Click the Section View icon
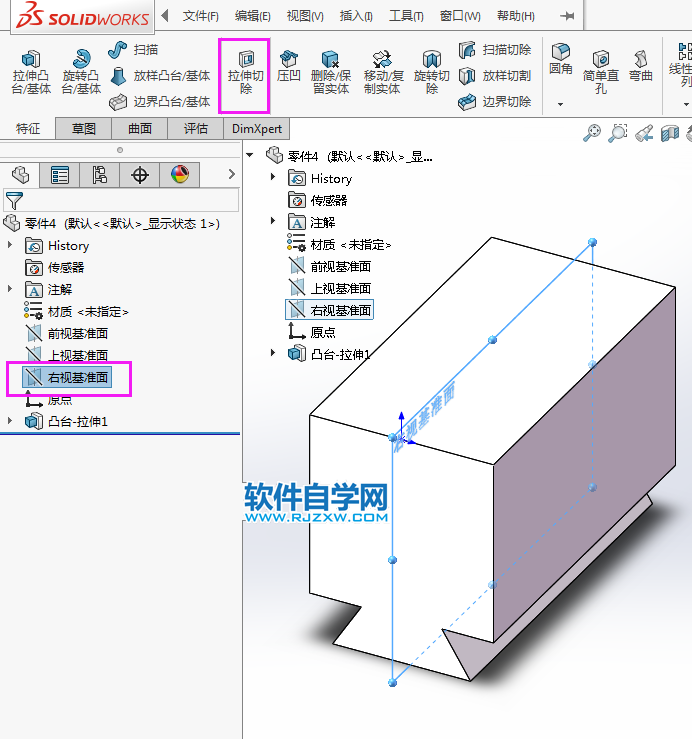Image resolution: width=692 pixels, height=739 pixels. 670,133
